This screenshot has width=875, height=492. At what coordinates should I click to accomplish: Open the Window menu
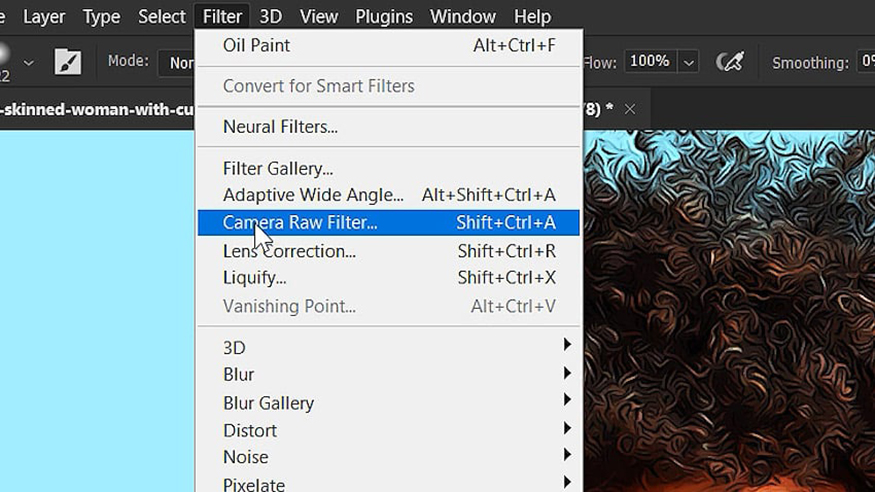pyautogui.click(x=463, y=17)
